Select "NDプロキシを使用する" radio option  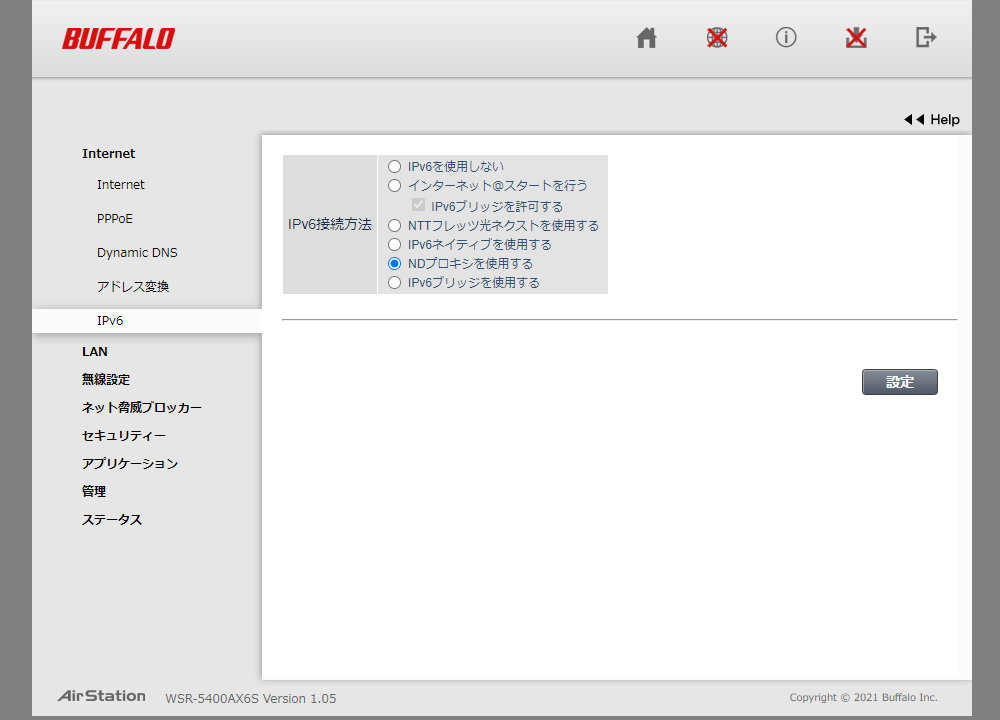point(394,263)
